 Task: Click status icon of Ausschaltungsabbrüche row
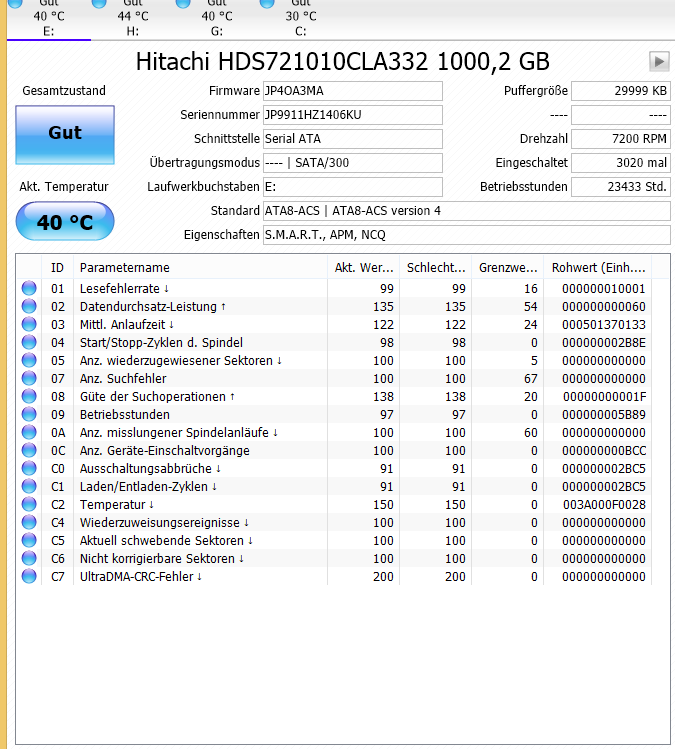tap(29, 468)
